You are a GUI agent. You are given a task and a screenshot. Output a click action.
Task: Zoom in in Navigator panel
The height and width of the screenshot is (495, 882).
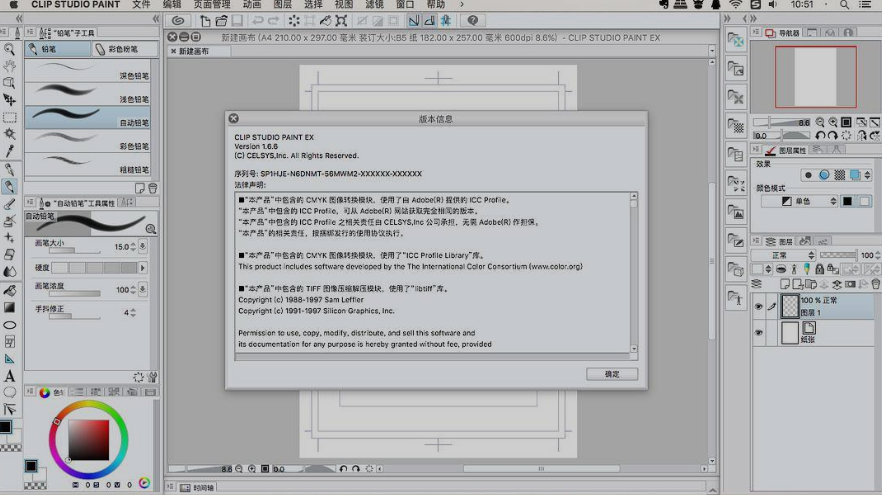coord(832,122)
